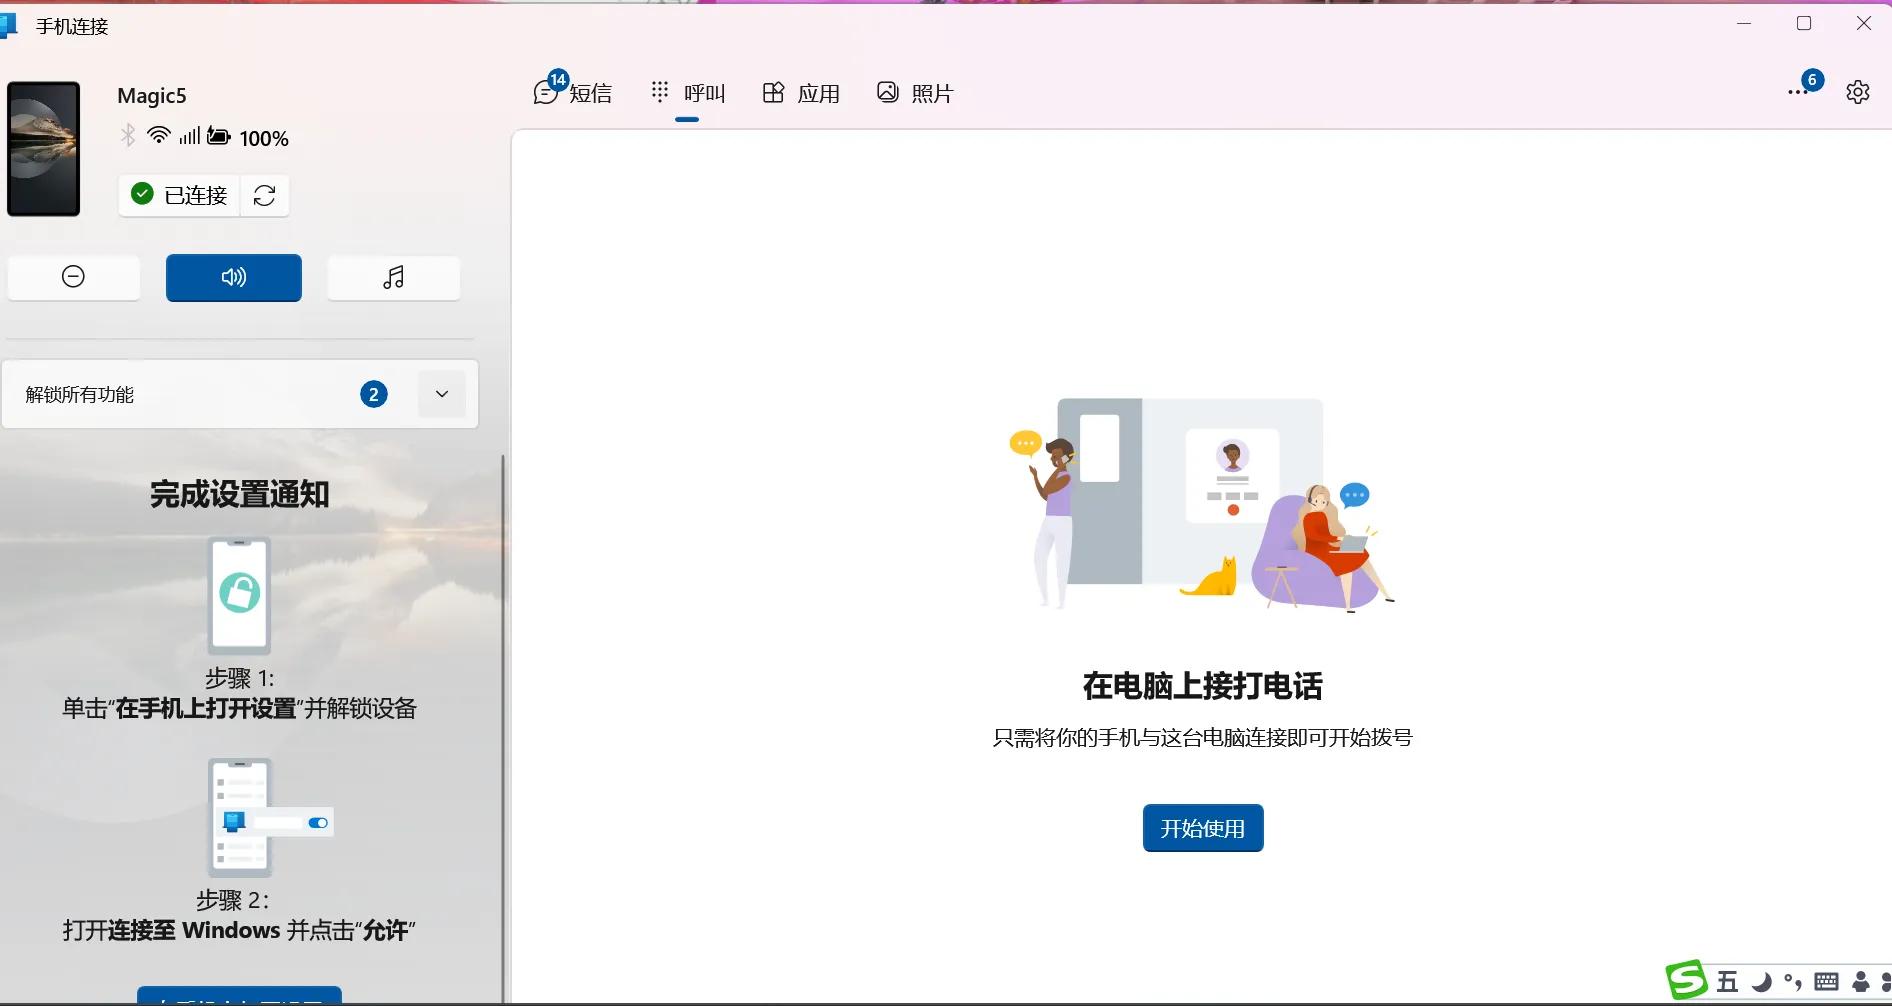Enable Do Not Disturb mode

(73, 277)
